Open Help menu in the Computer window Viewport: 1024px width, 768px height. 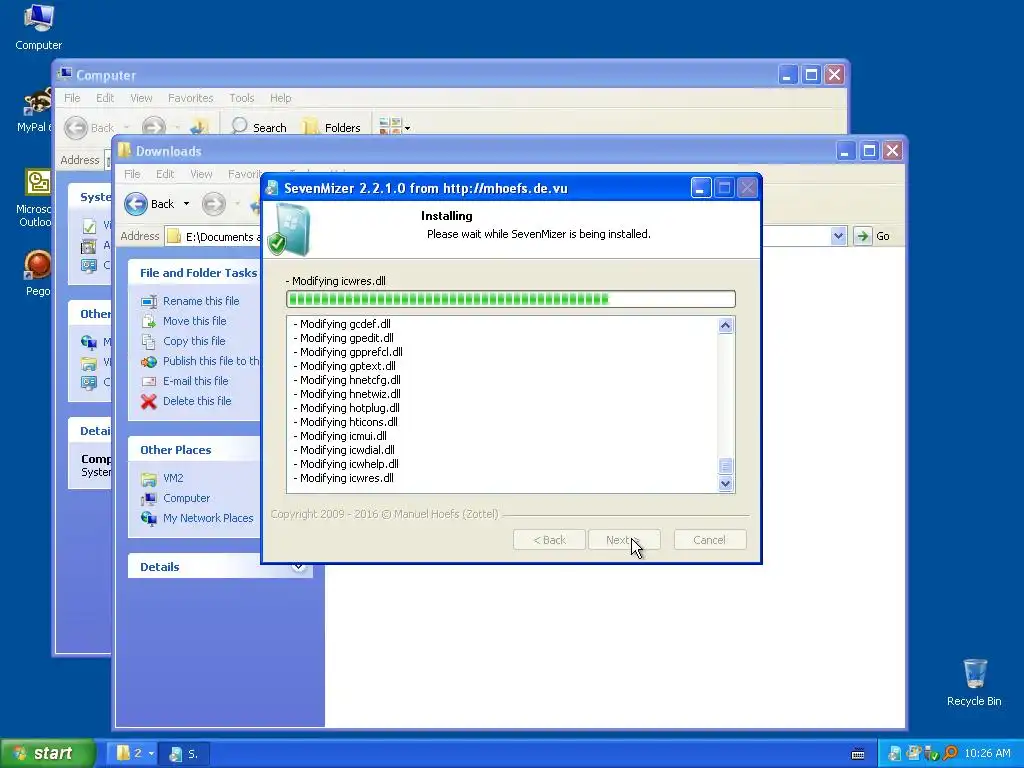280,98
